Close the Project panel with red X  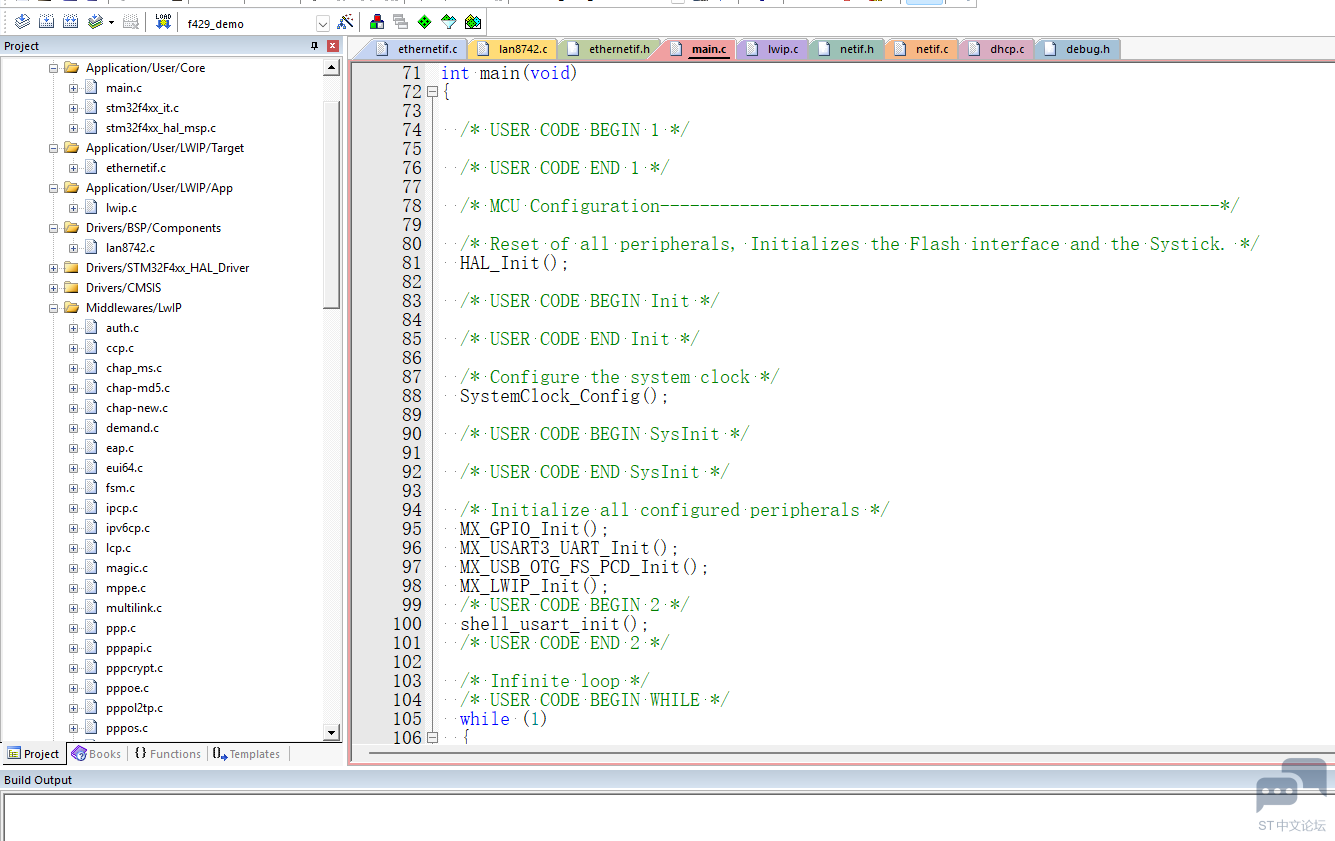[x=333, y=46]
